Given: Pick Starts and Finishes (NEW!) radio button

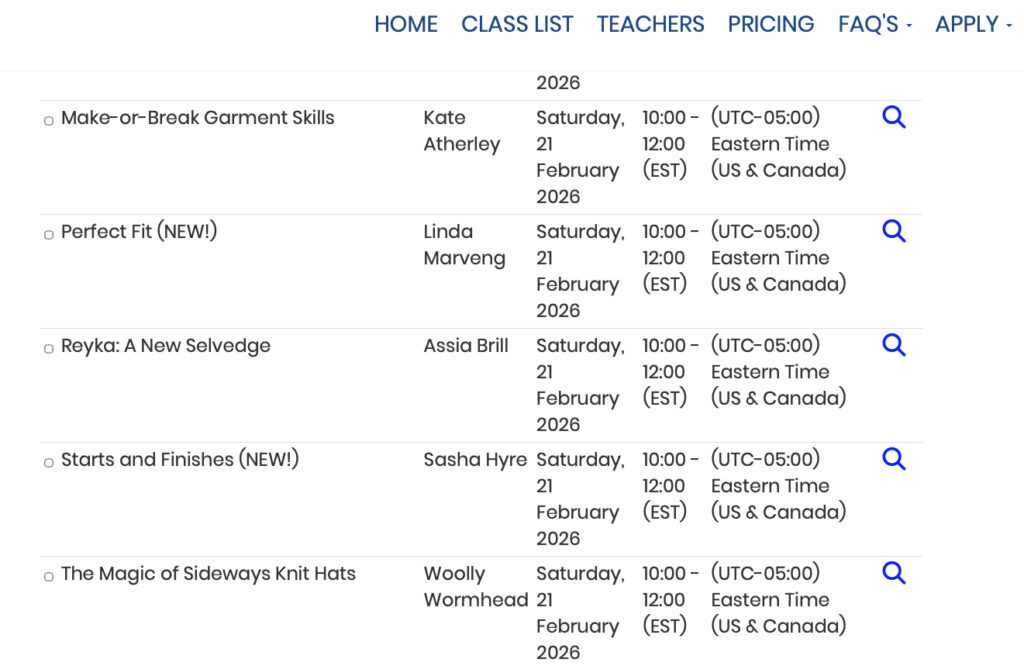Looking at the screenshot, I should pyautogui.click(x=48, y=462).
